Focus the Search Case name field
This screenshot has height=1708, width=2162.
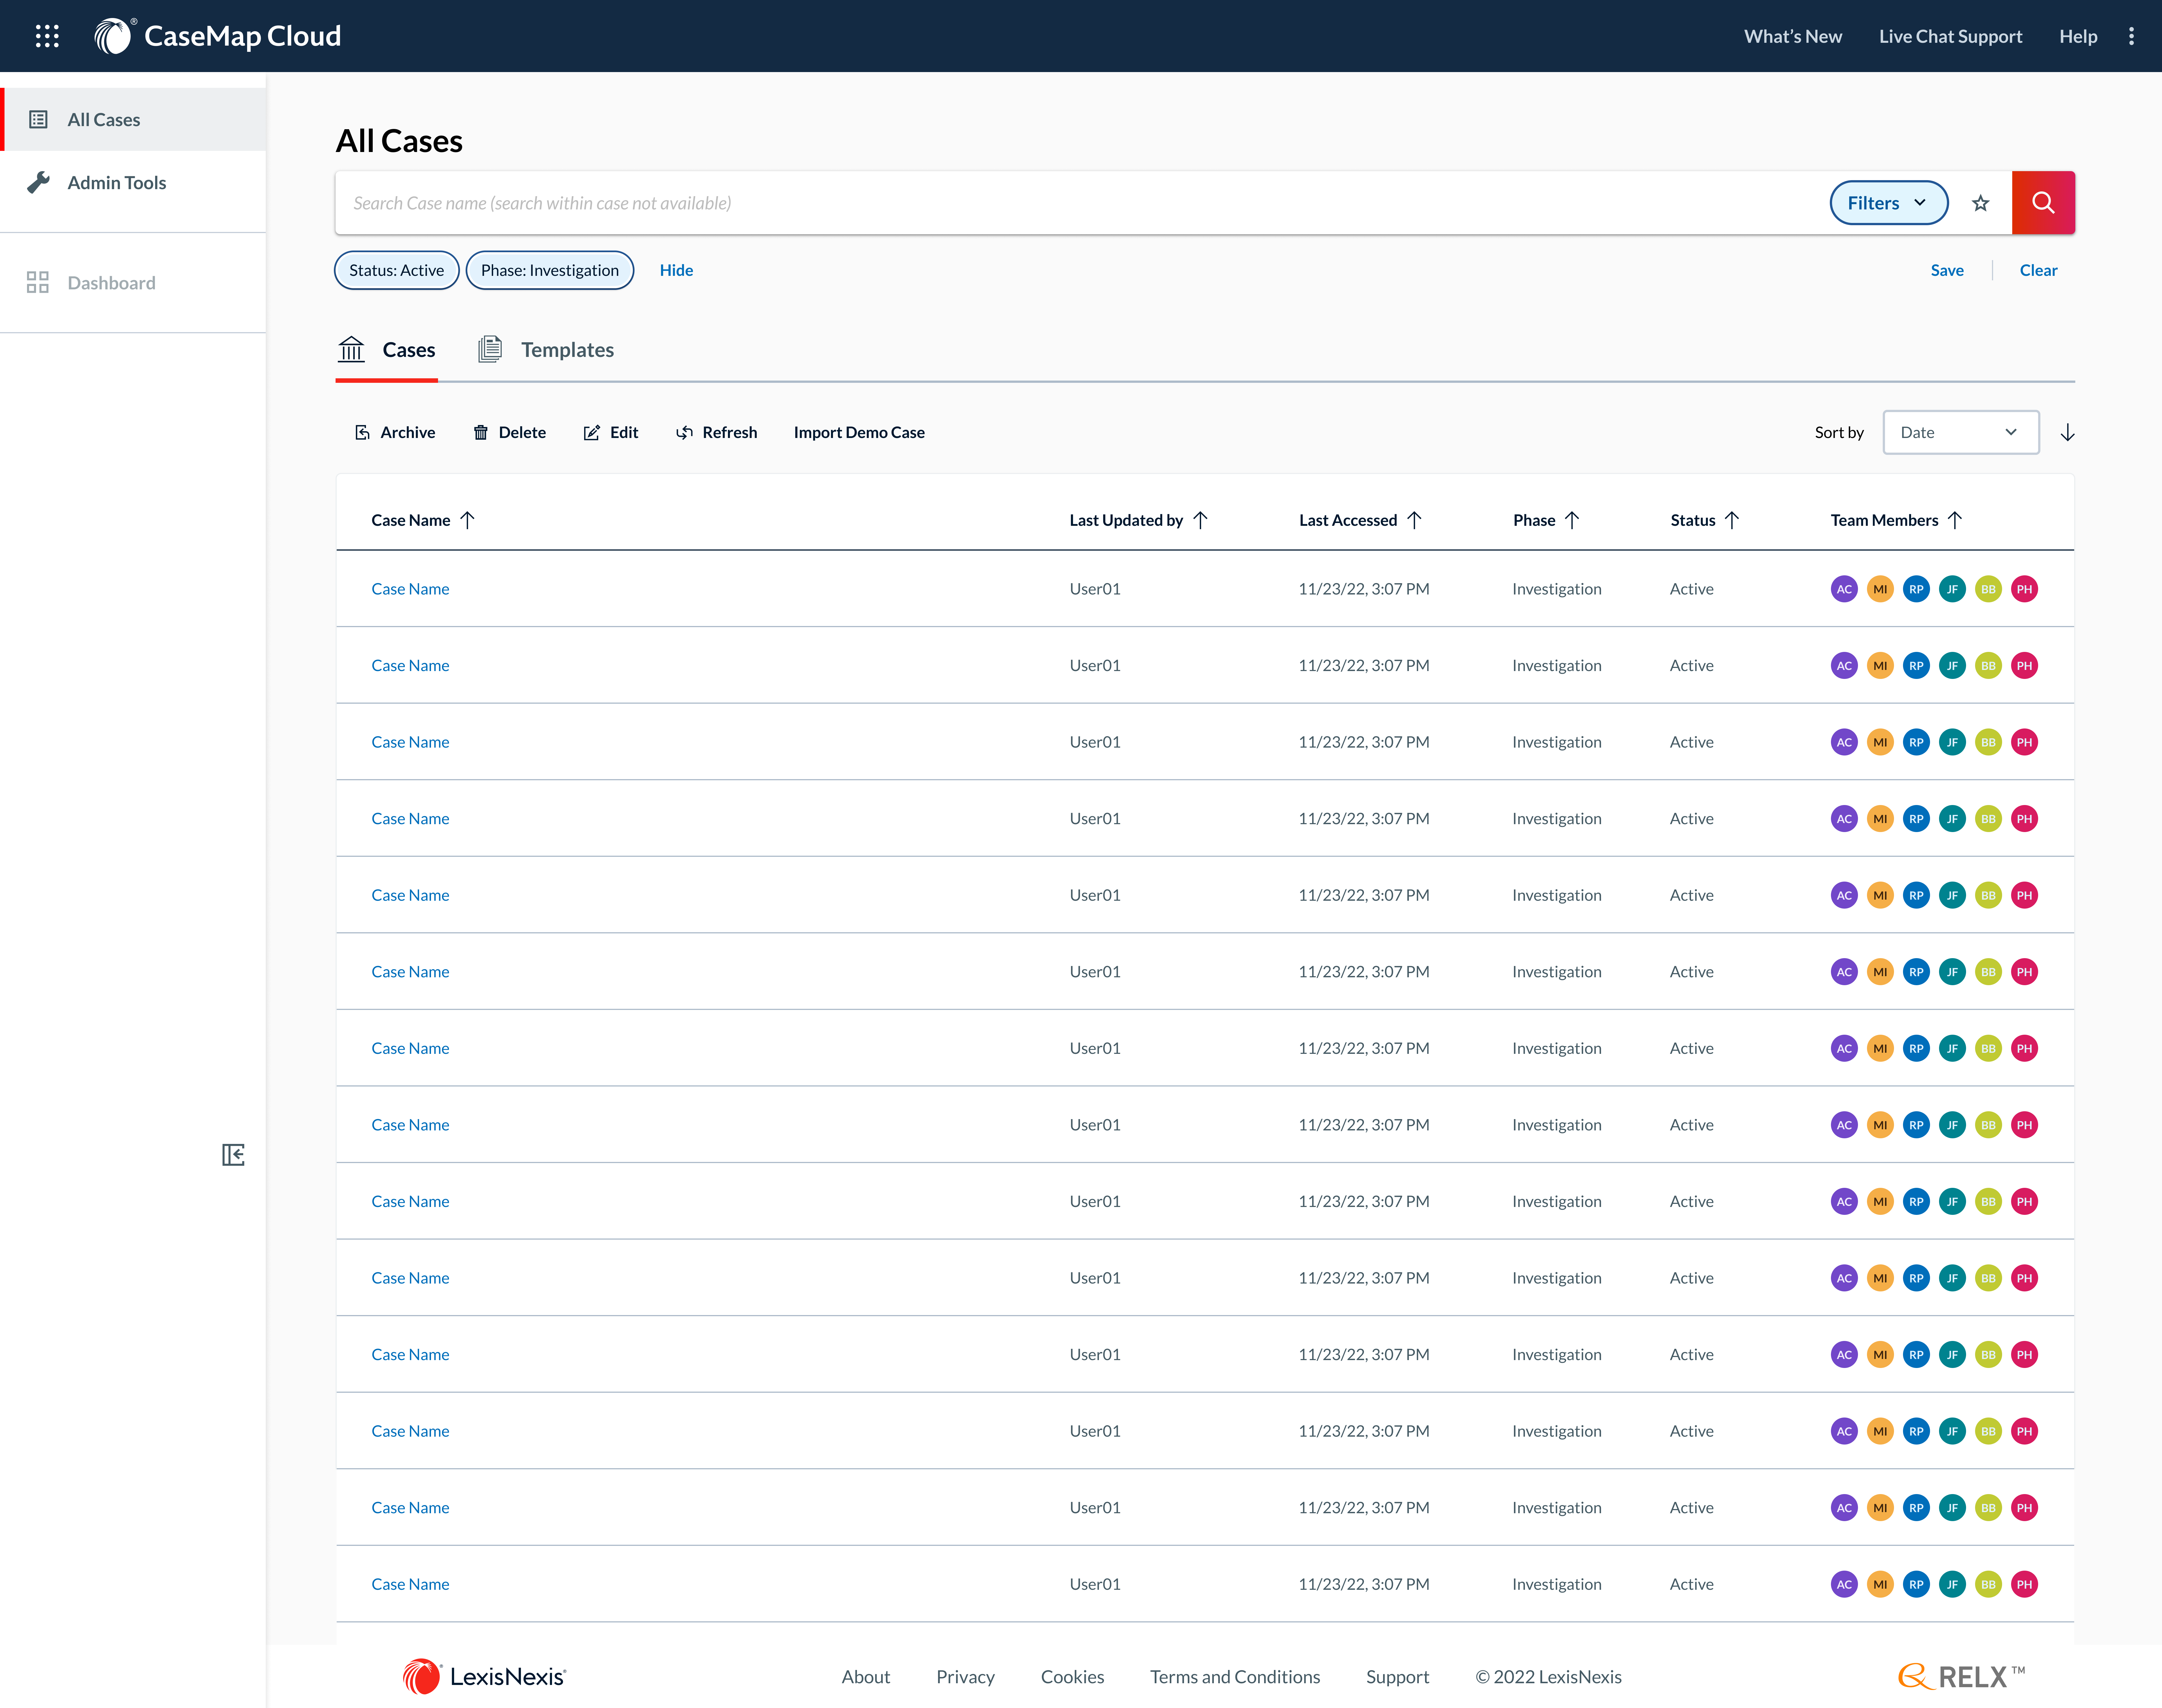1080,203
